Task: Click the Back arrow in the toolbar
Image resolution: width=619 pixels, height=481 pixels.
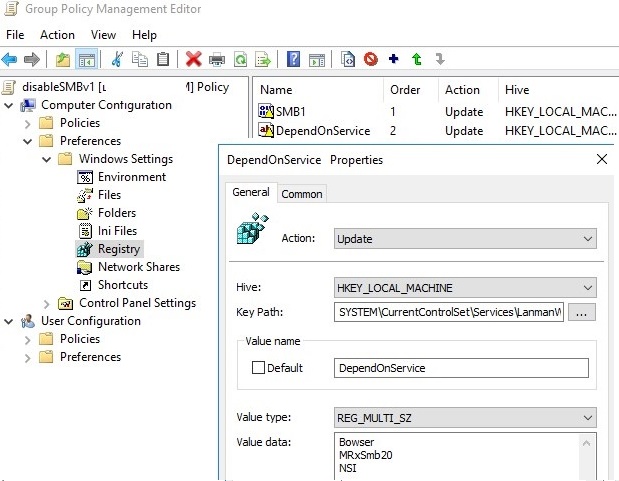Action: (11, 60)
